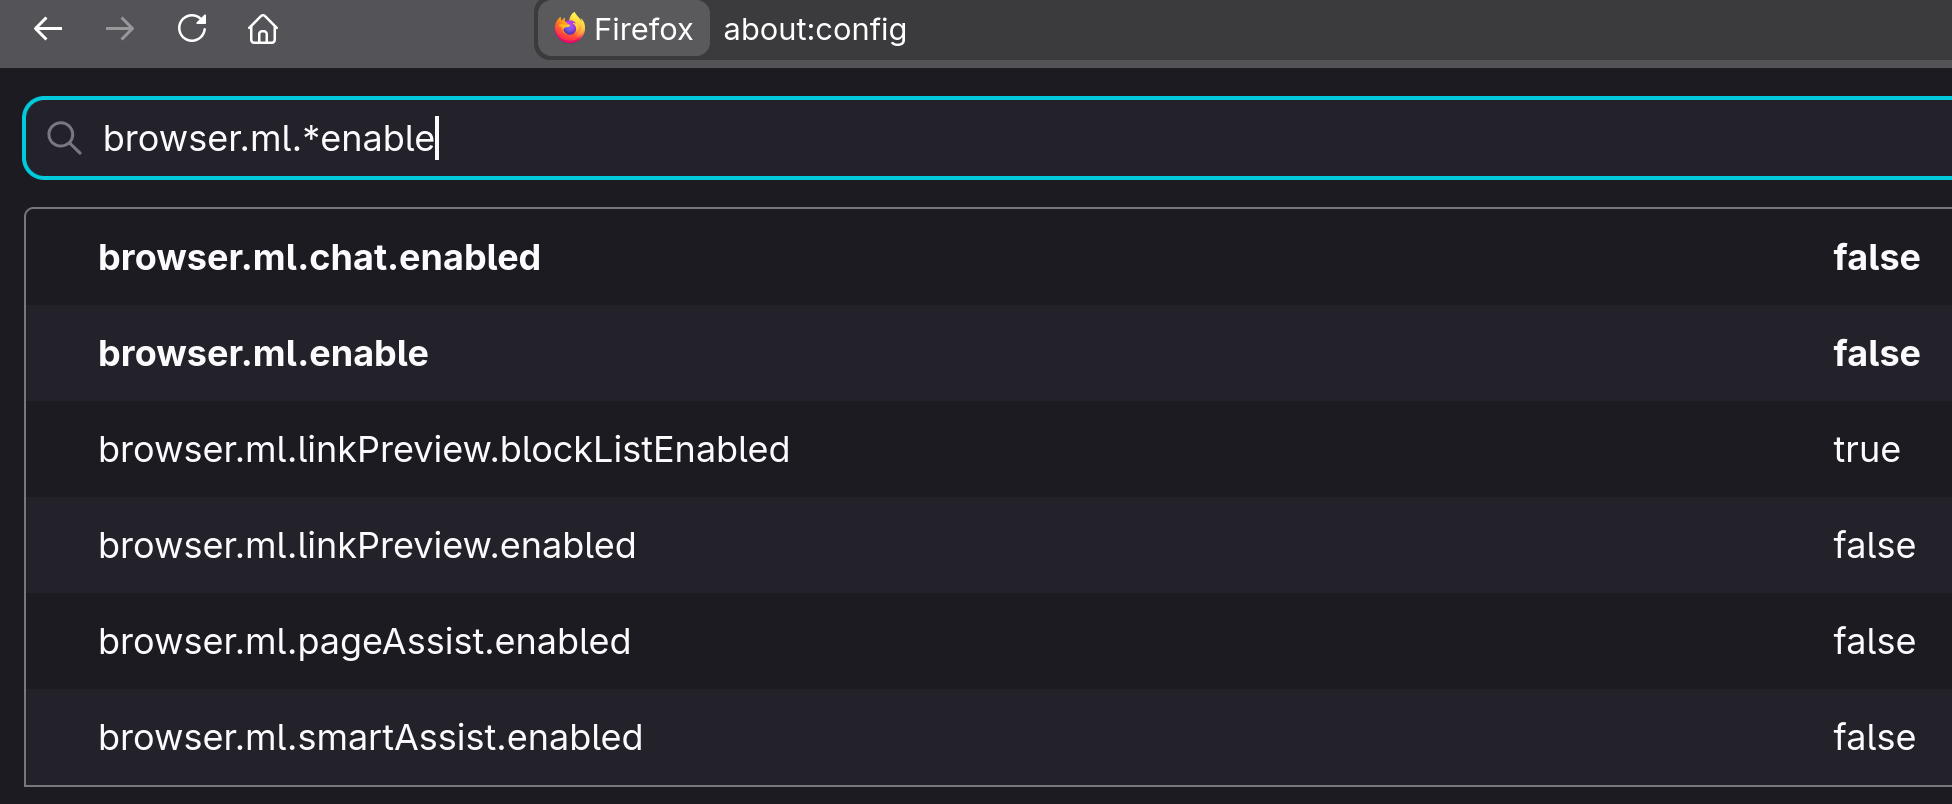
Task: Click the Firefox identity box label
Action: pos(642,29)
